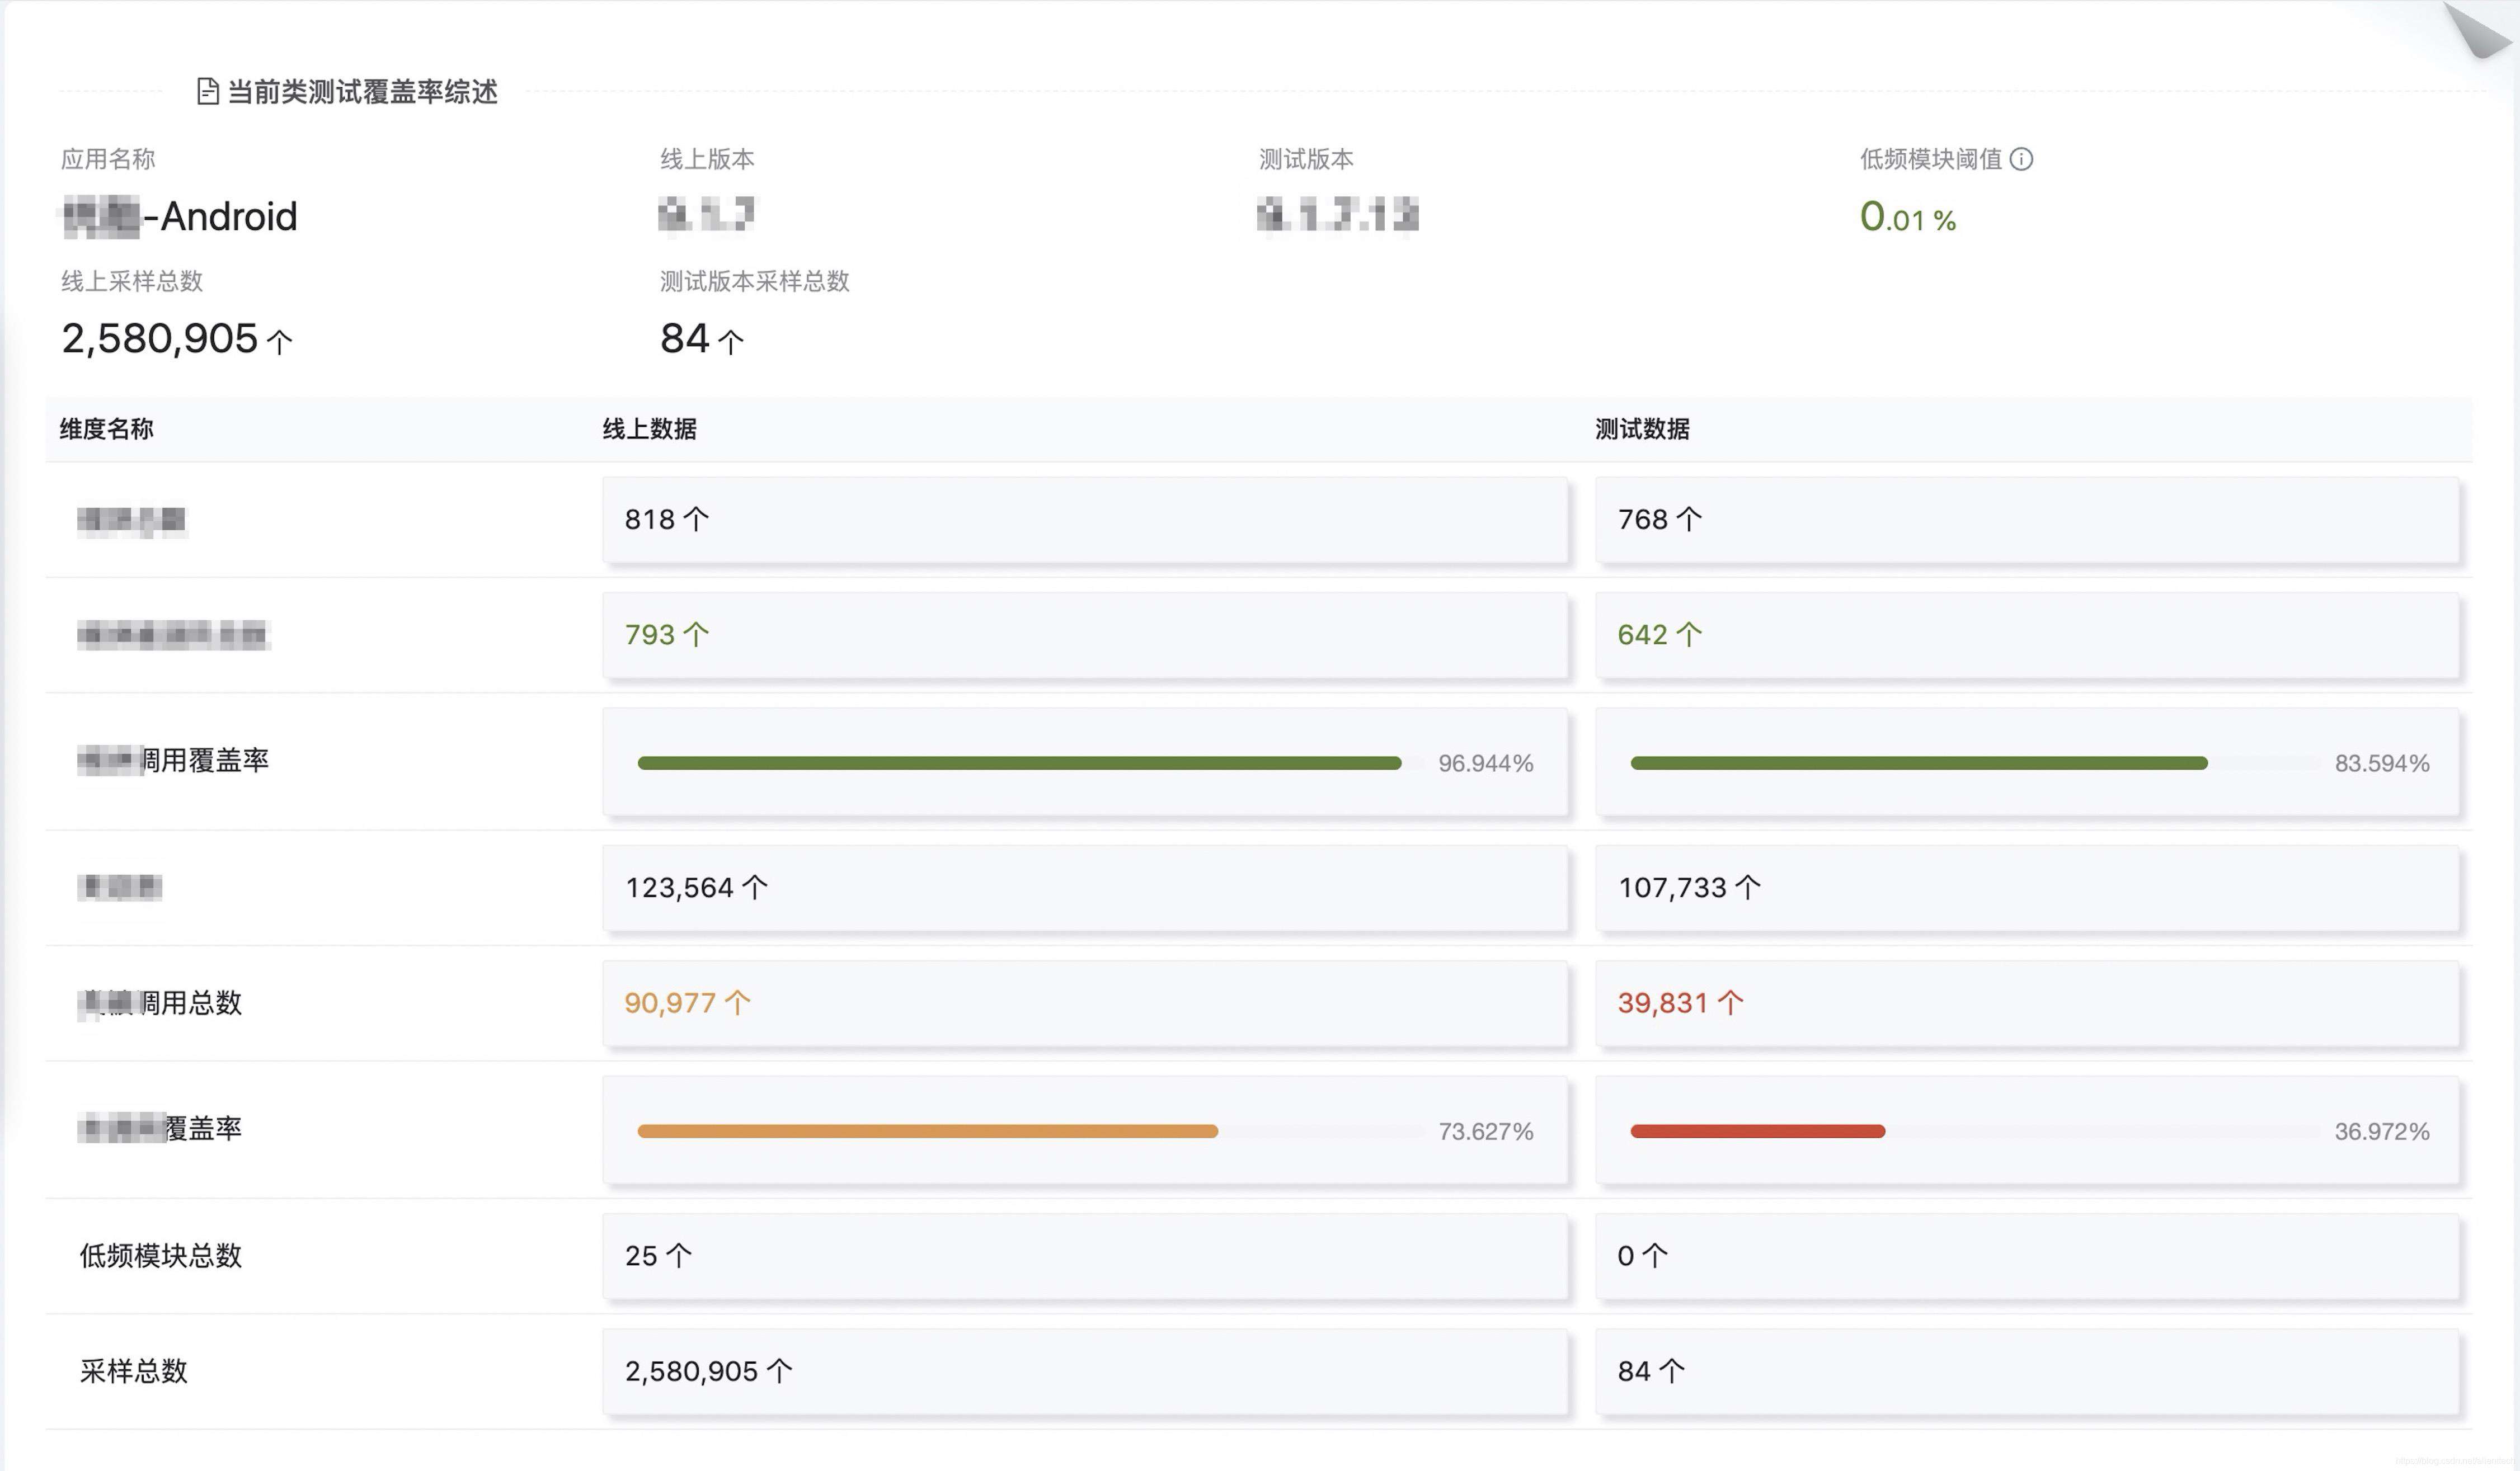Click the red 39,831 个 cell
The width and height of the screenshot is (2520, 1471).
coord(2027,1003)
